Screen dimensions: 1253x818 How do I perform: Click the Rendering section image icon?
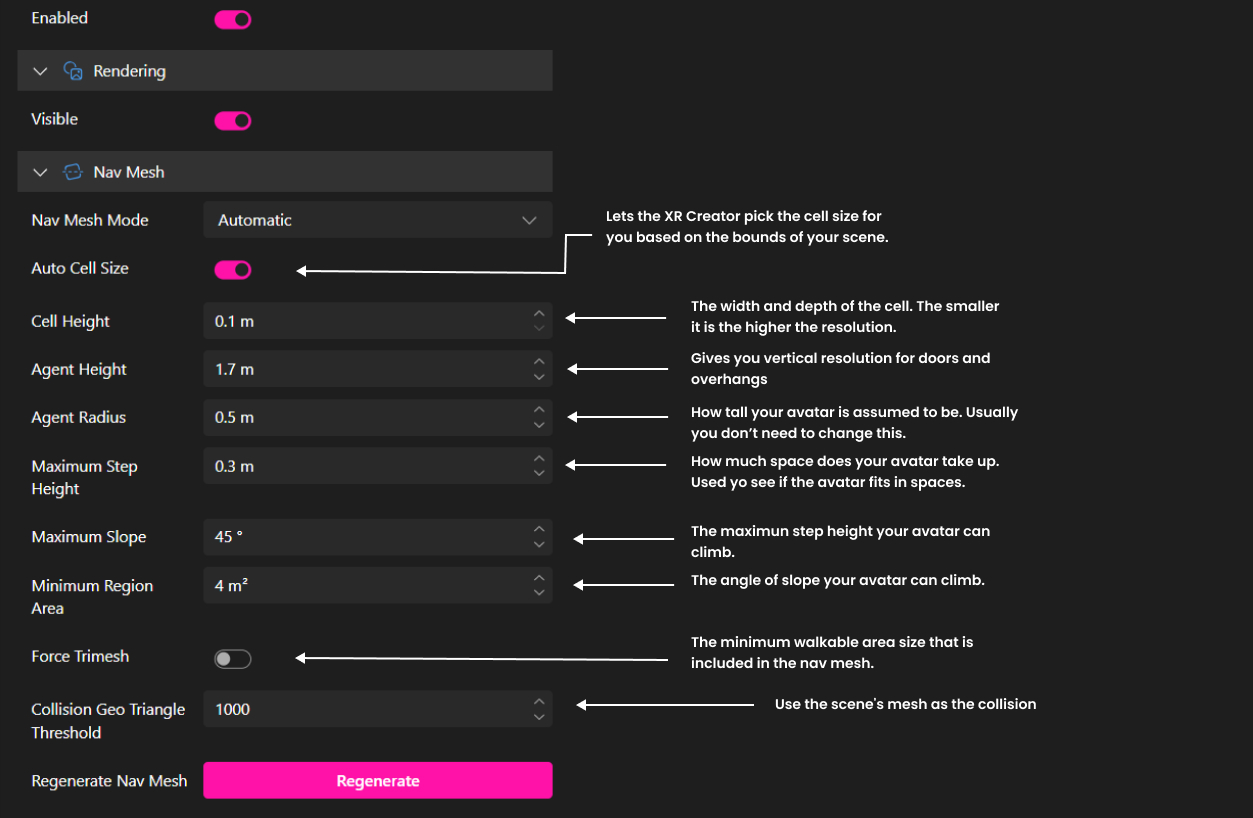[73, 71]
